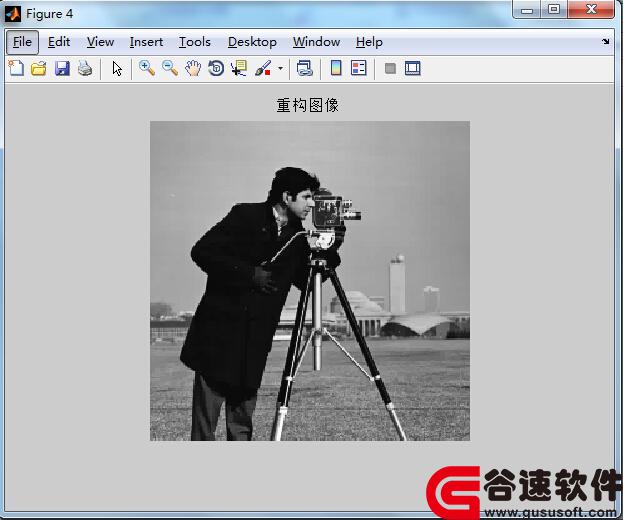Open the Desktop menu

tap(252, 42)
